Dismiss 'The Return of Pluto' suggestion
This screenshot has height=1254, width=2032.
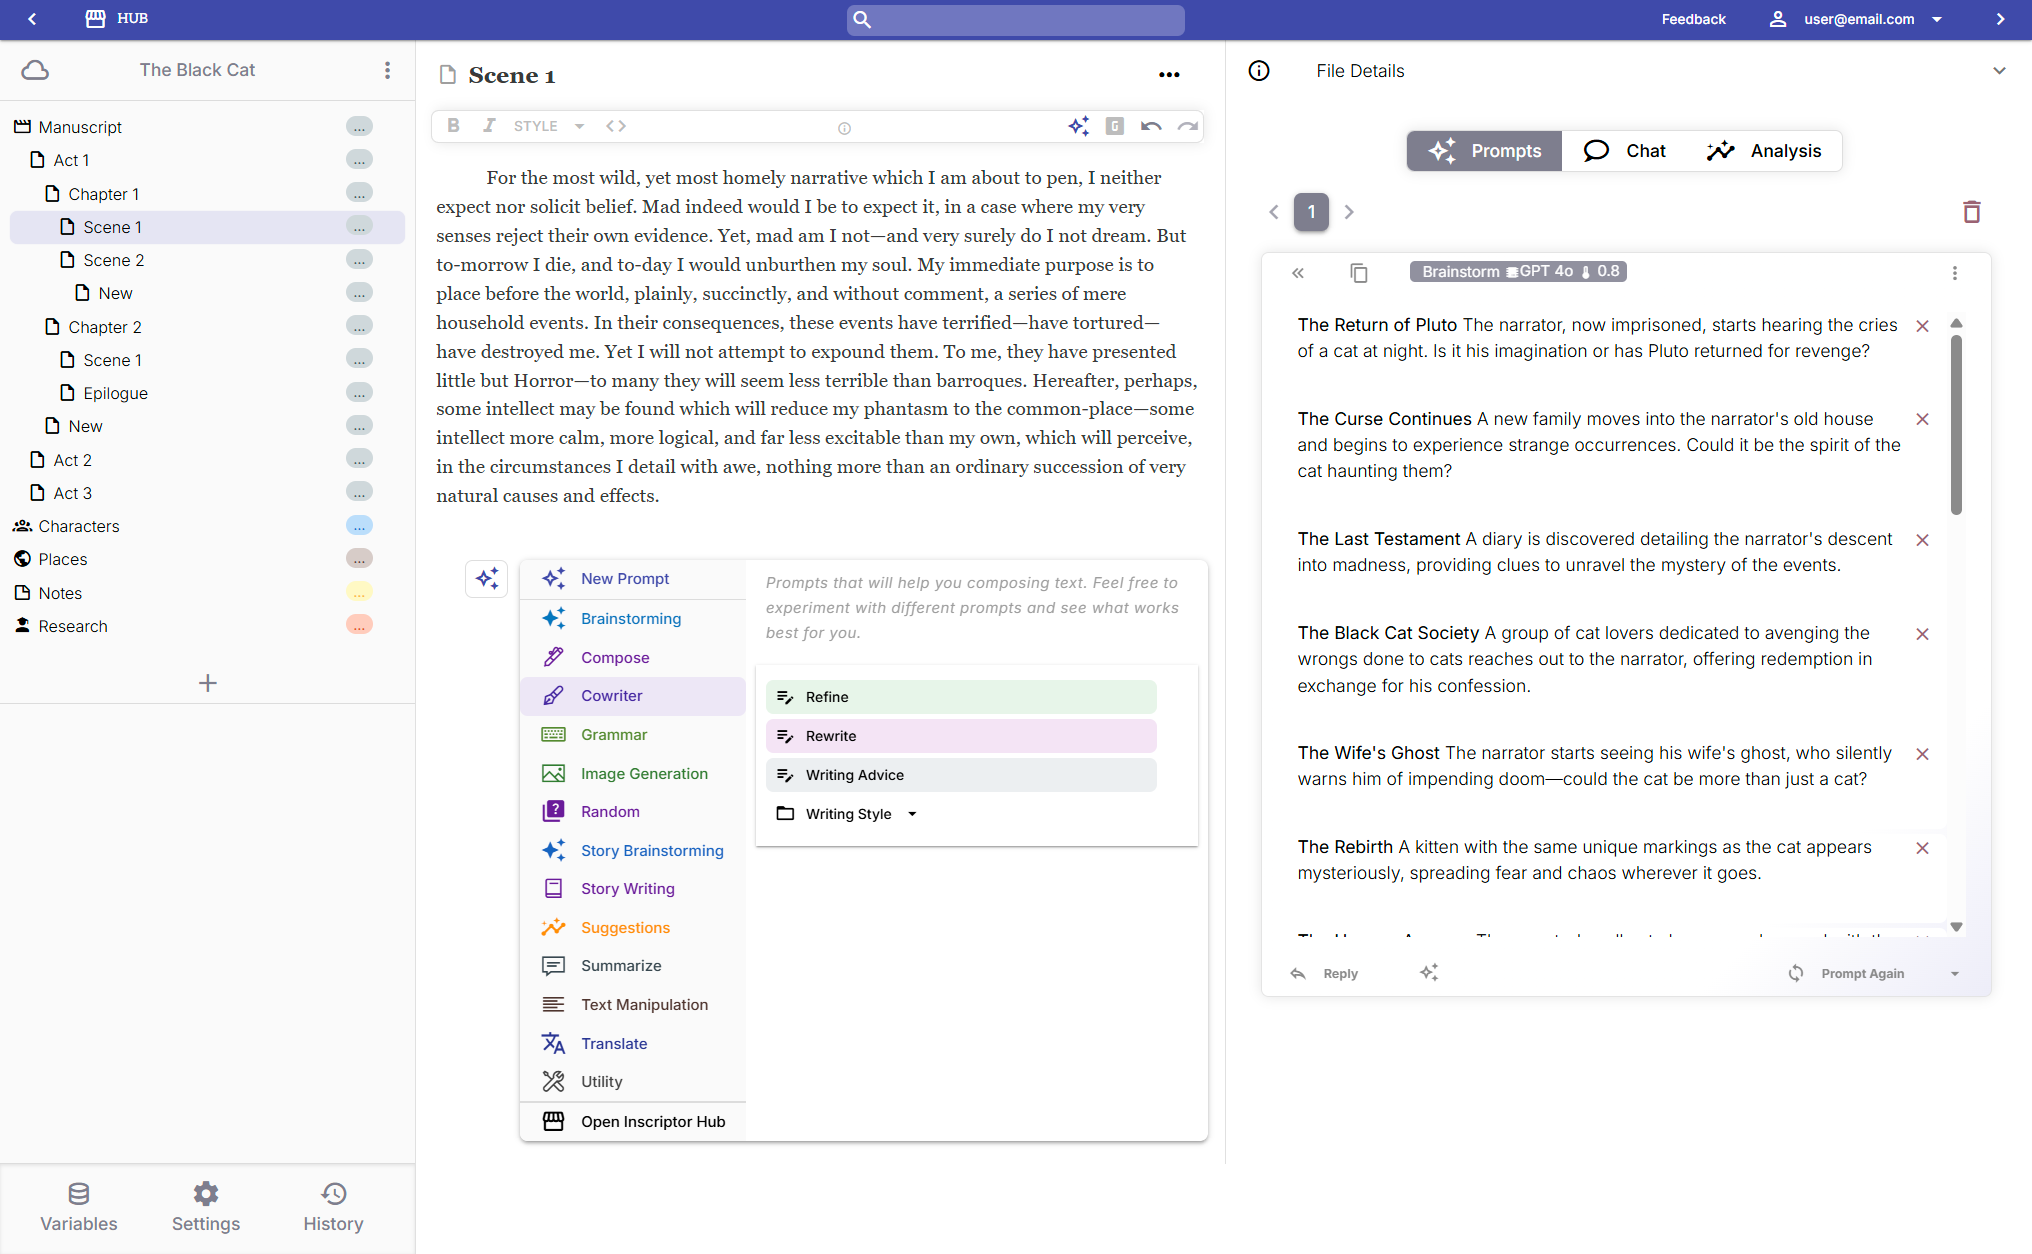[1922, 326]
